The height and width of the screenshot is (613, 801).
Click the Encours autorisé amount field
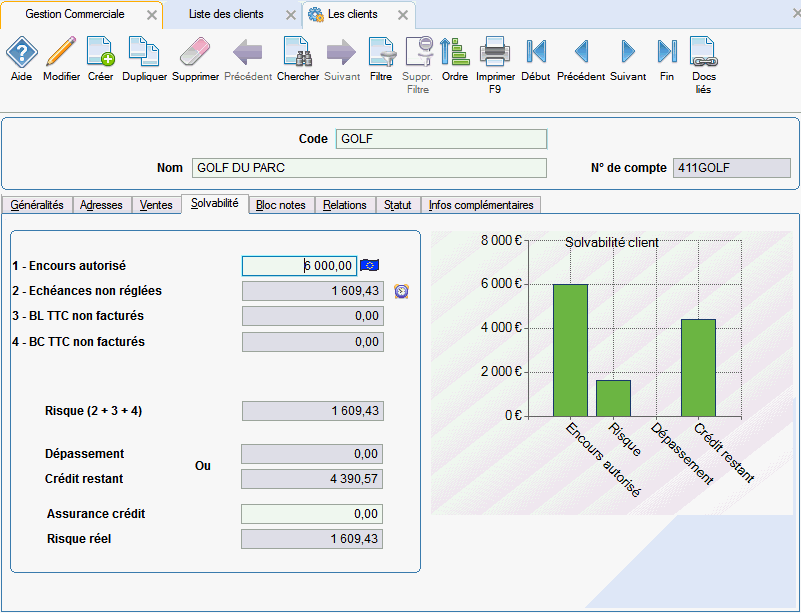299,266
